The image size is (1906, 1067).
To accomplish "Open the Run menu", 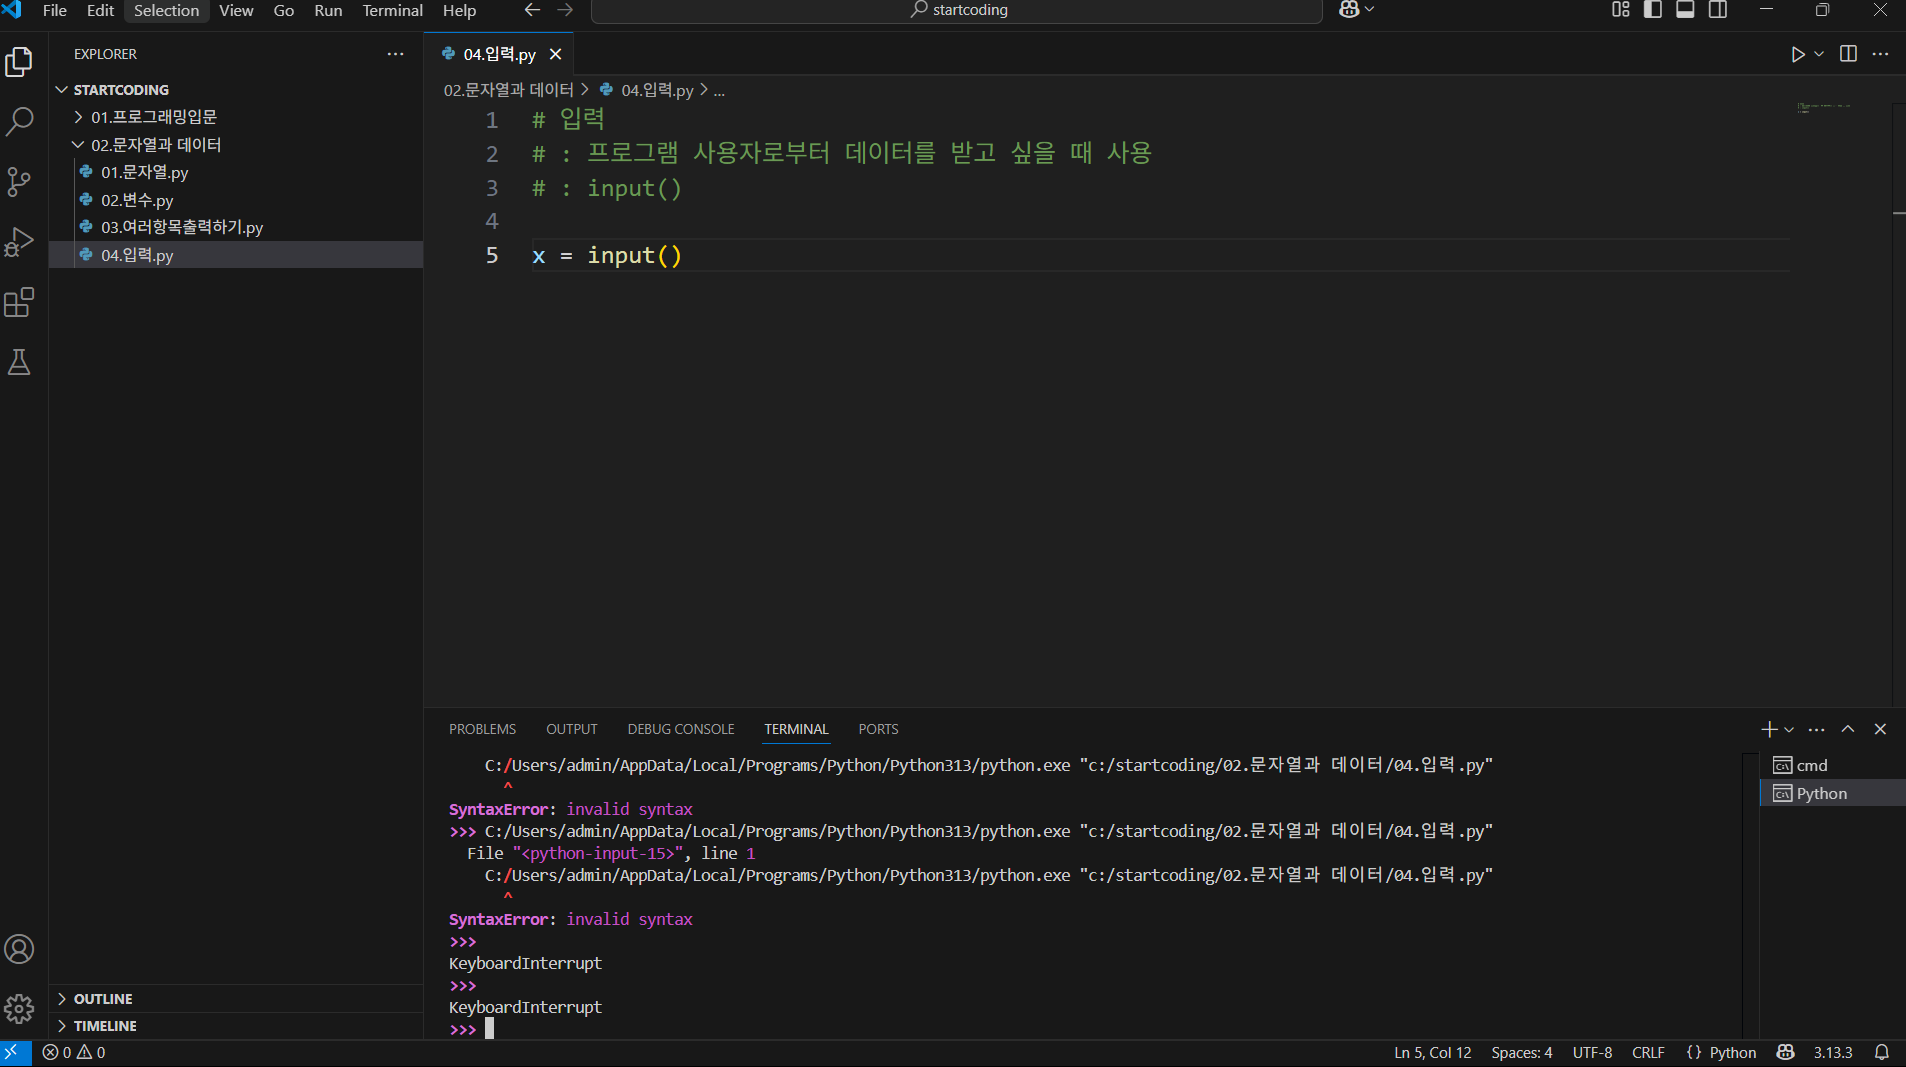I will (328, 10).
